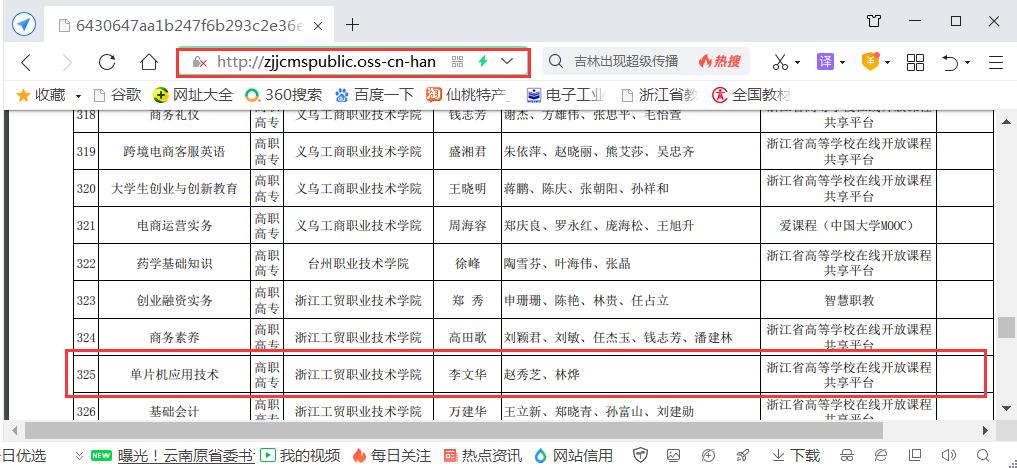Click the vertical scrollbar down arrow

coord(1007,408)
